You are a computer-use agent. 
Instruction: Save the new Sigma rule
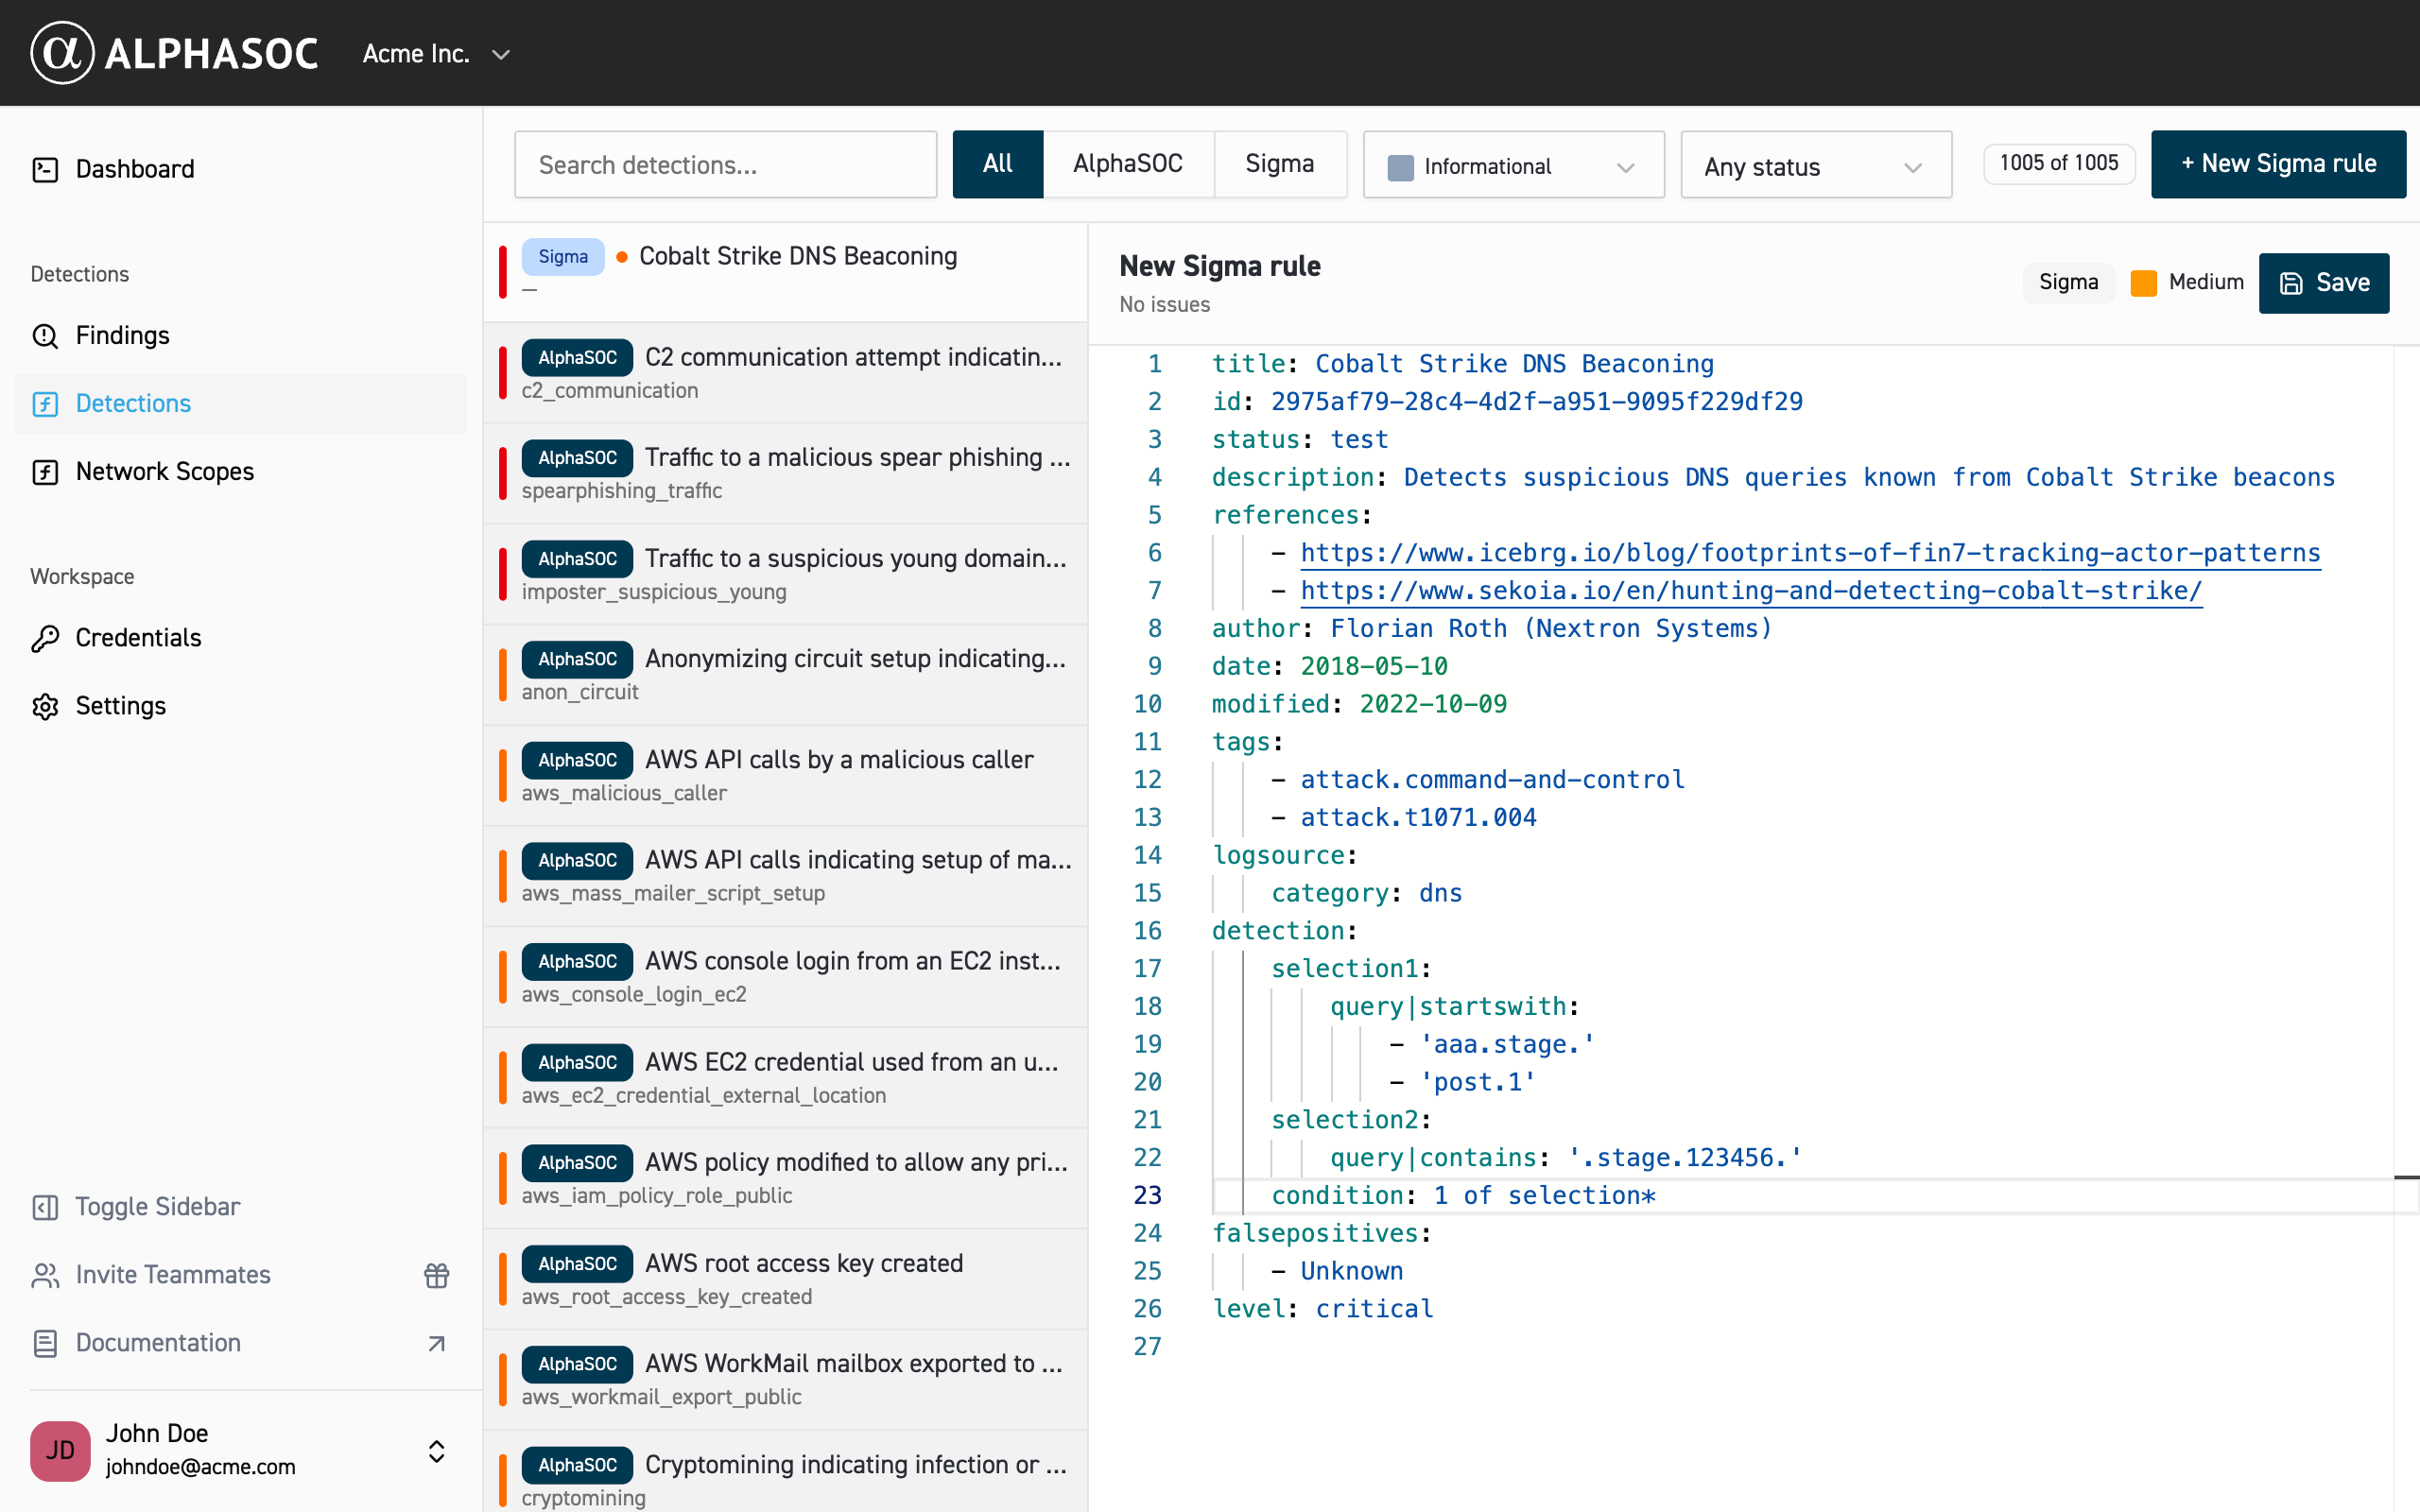pos(2324,283)
